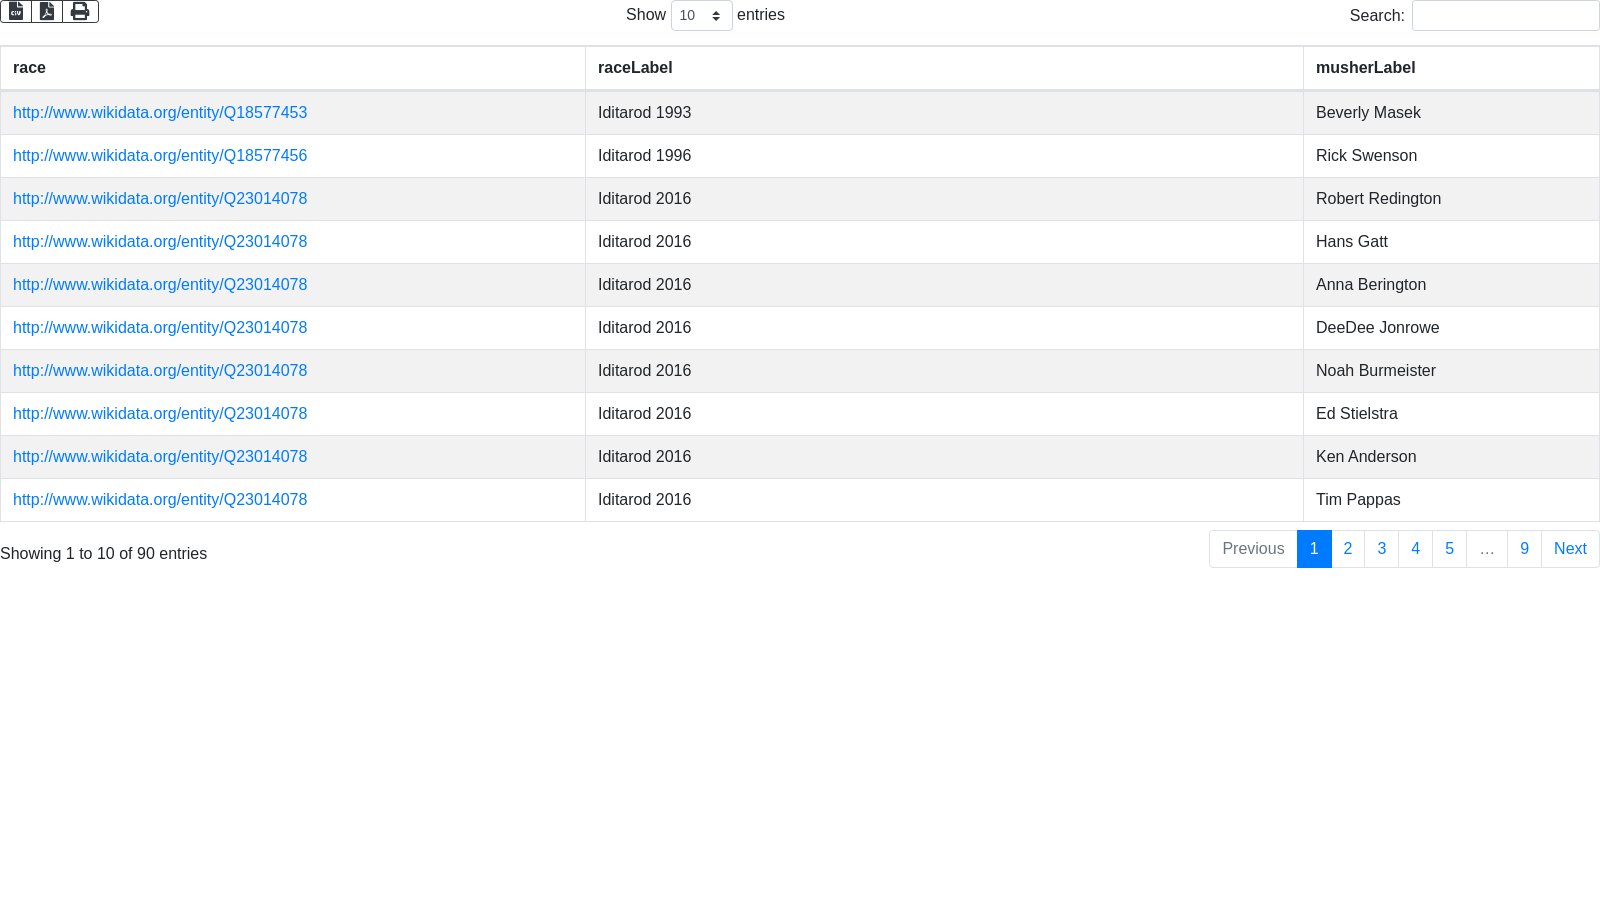Viewport: 1600px width, 900px height.
Task: Open the Q18577453 wikidata link
Action: tap(160, 113)
